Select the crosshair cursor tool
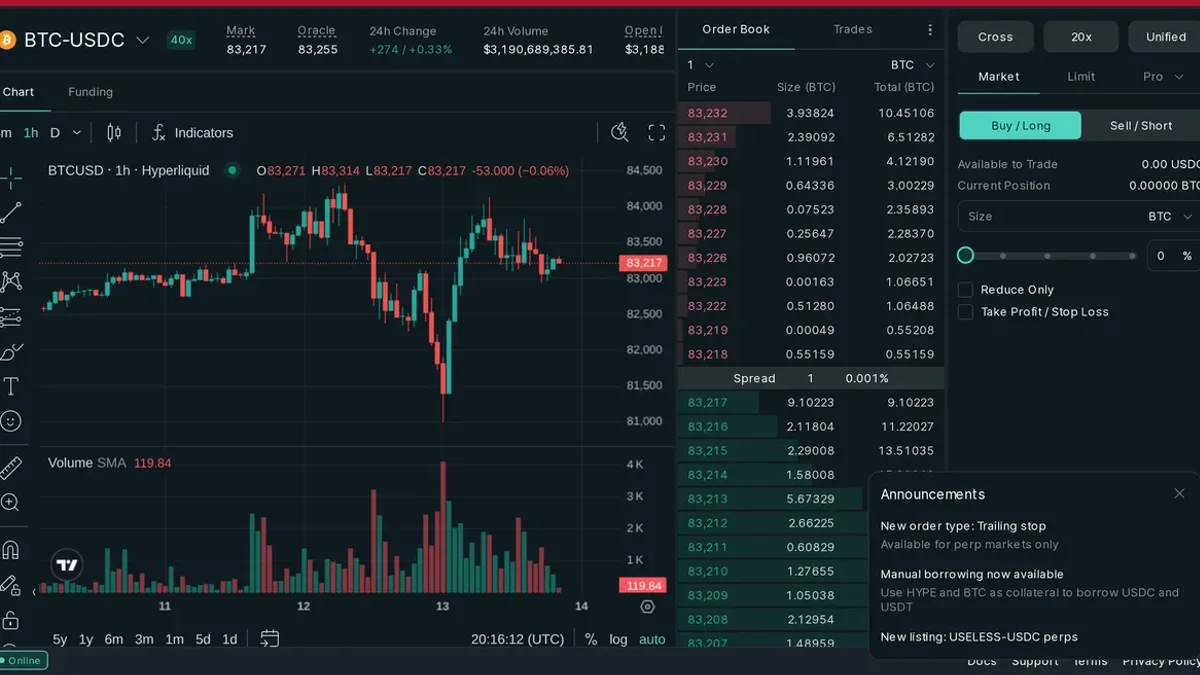The image size is (1200, 675). coord(11,178)
